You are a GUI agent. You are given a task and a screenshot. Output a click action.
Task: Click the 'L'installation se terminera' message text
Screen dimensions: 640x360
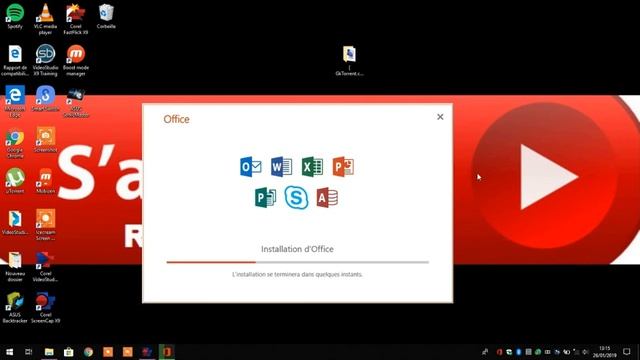tap(297, 274)
